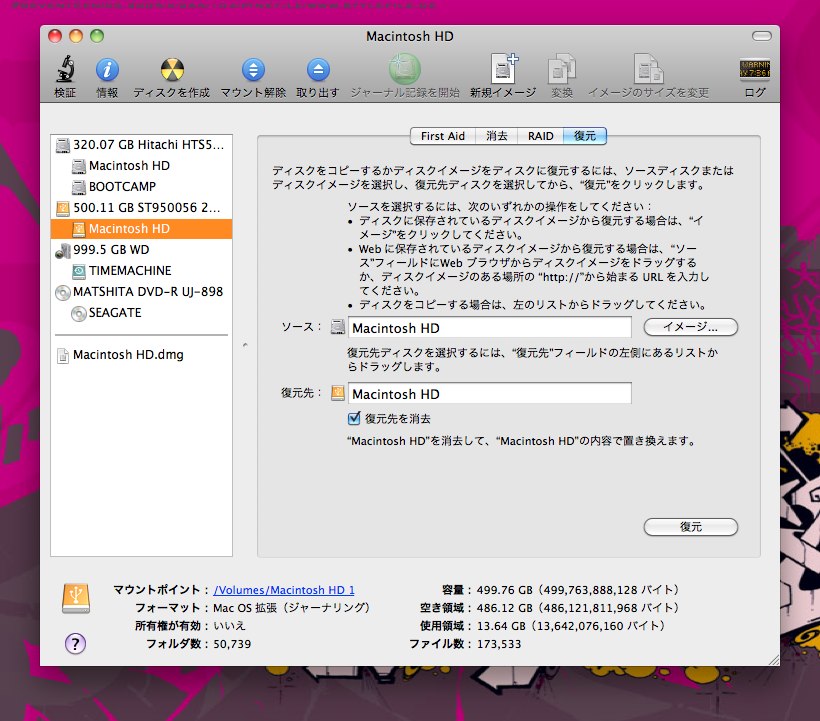Open the /Volumes/Macintosh HD 1 mount point link
The width and height of the screenshot is (820, 721).
pyautogui.click(x=284, y=590)
